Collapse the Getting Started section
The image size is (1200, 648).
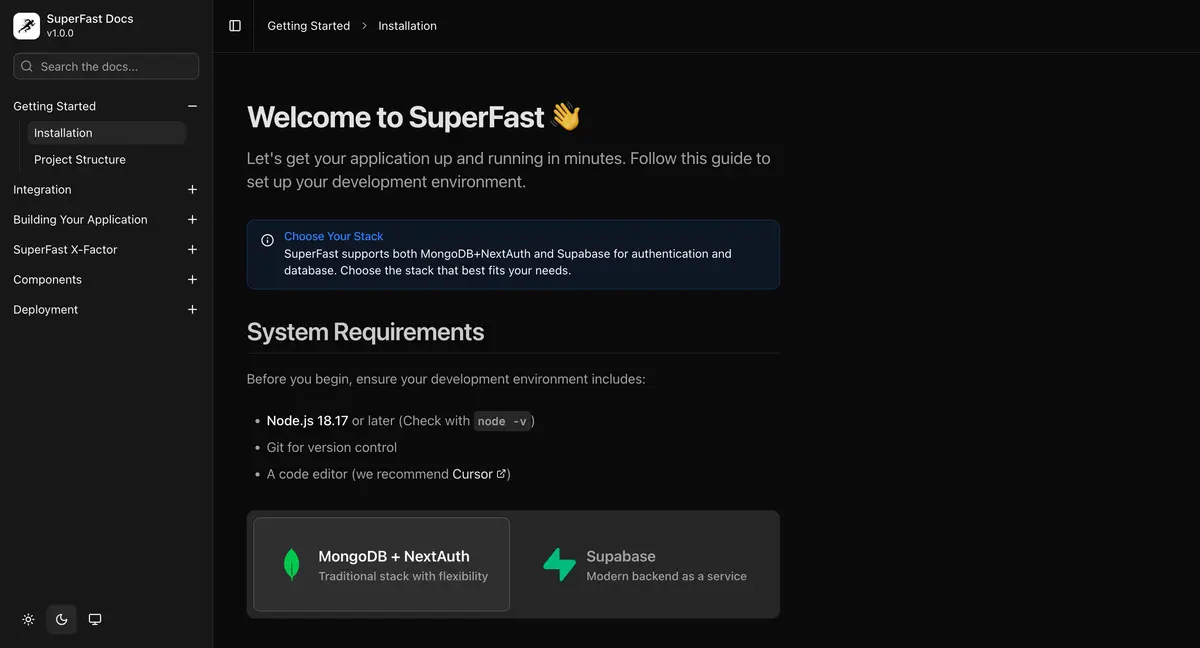(x=192, y=105)
